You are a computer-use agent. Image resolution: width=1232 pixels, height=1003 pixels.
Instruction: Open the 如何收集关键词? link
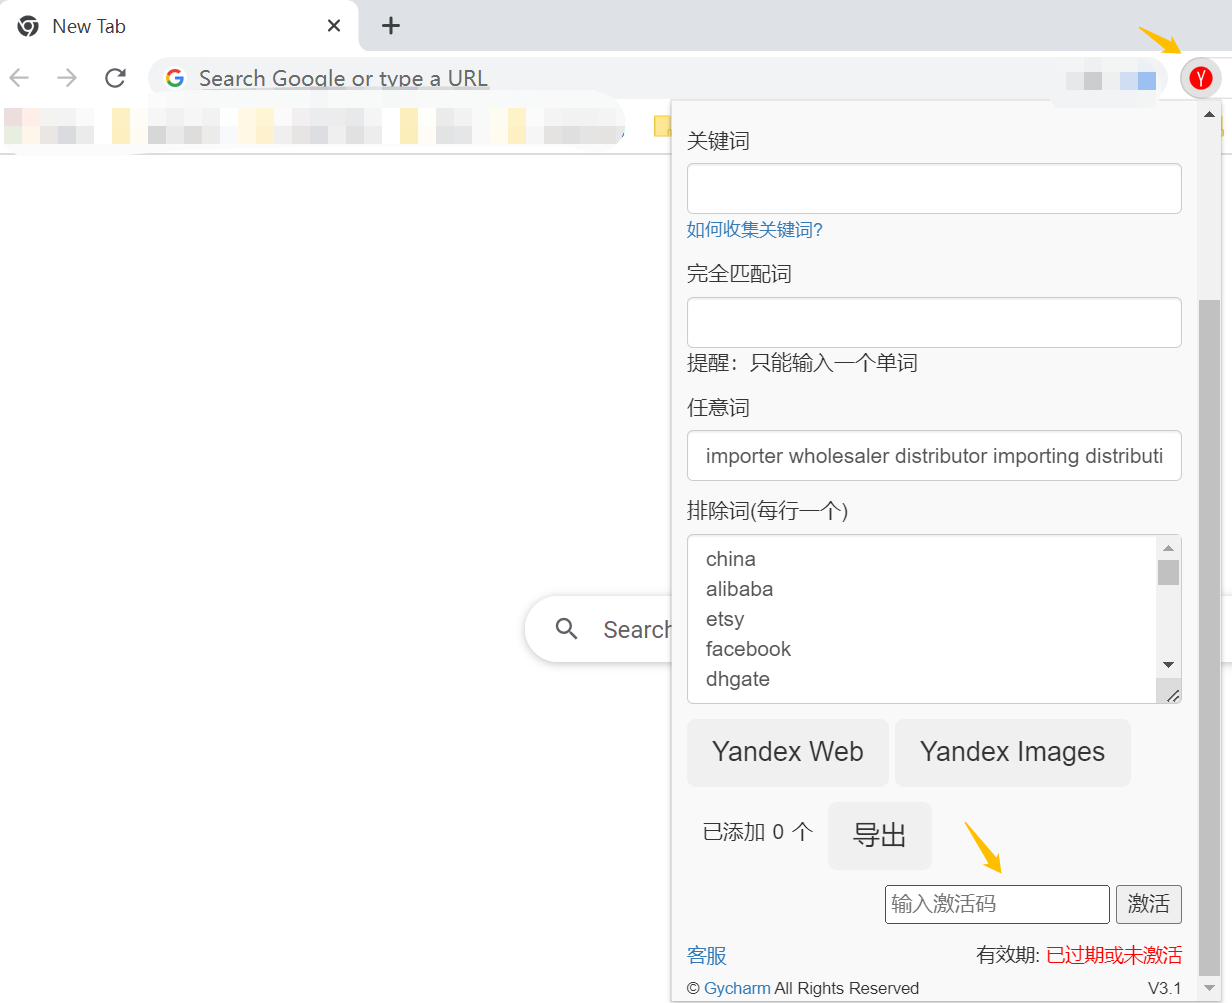(755, 230)
